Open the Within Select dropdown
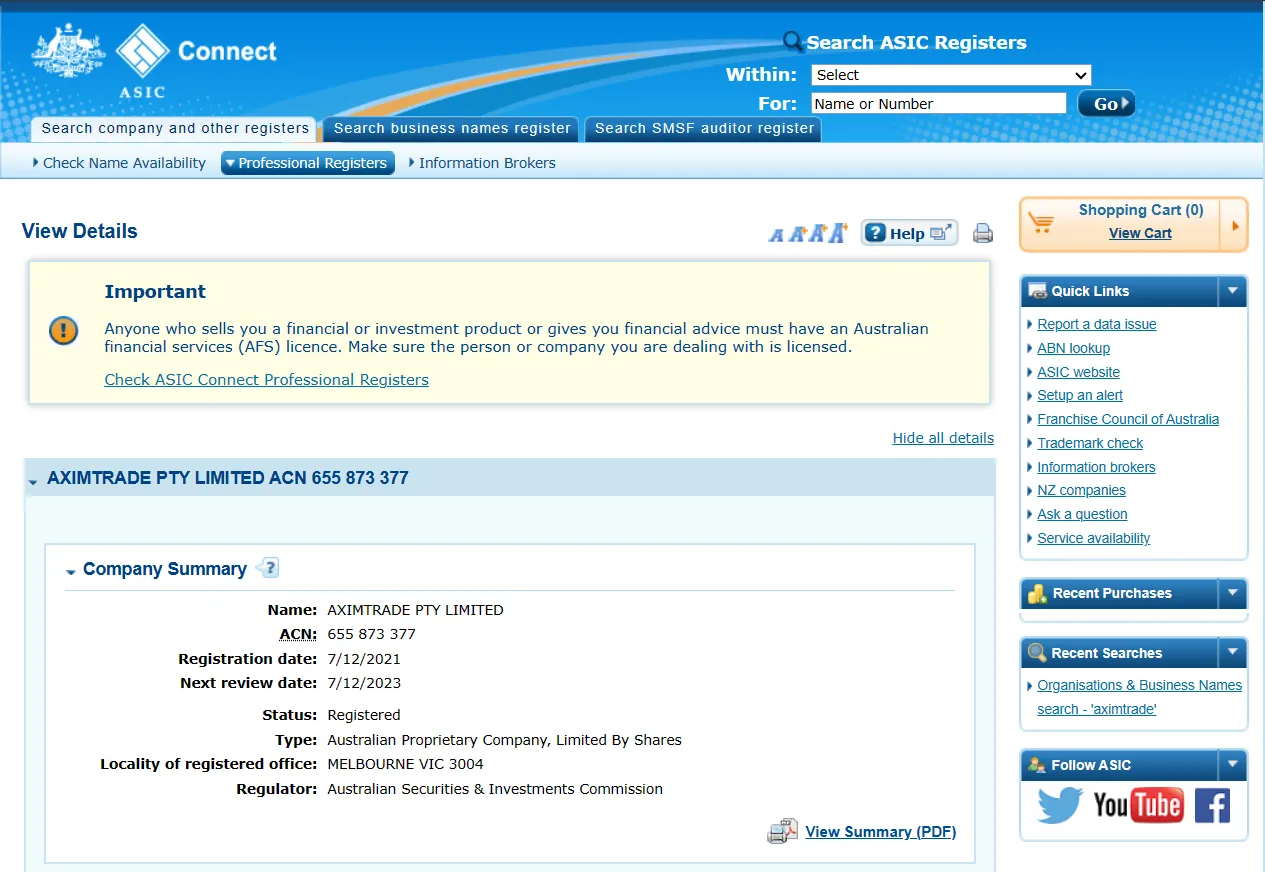This screenshot has width=1265, height=872. (951, 75)
